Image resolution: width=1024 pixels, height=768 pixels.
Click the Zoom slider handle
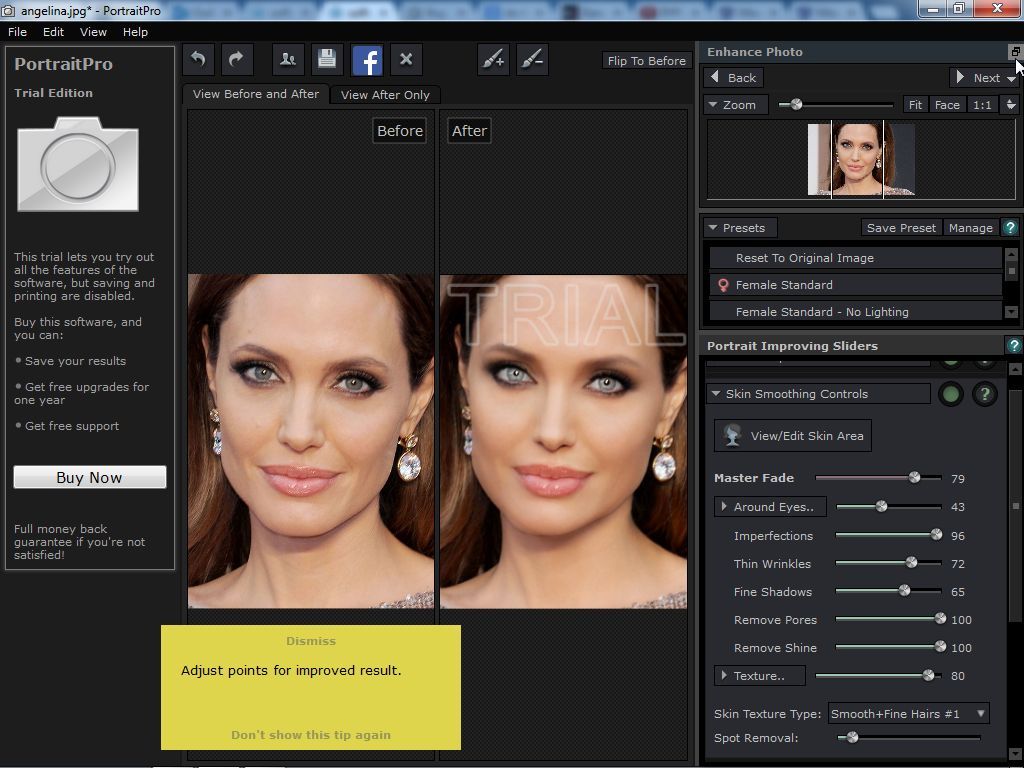[795, 104]
